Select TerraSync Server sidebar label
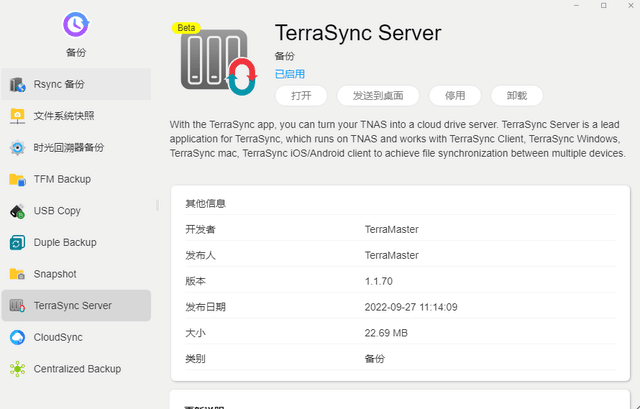The height and width of the screenshot is (409, 640). [73, 306]
